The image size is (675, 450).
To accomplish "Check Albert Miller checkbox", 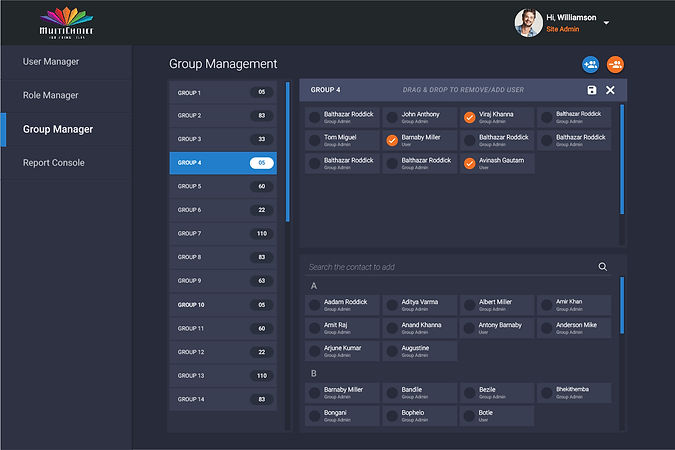I will coord(470,305).
